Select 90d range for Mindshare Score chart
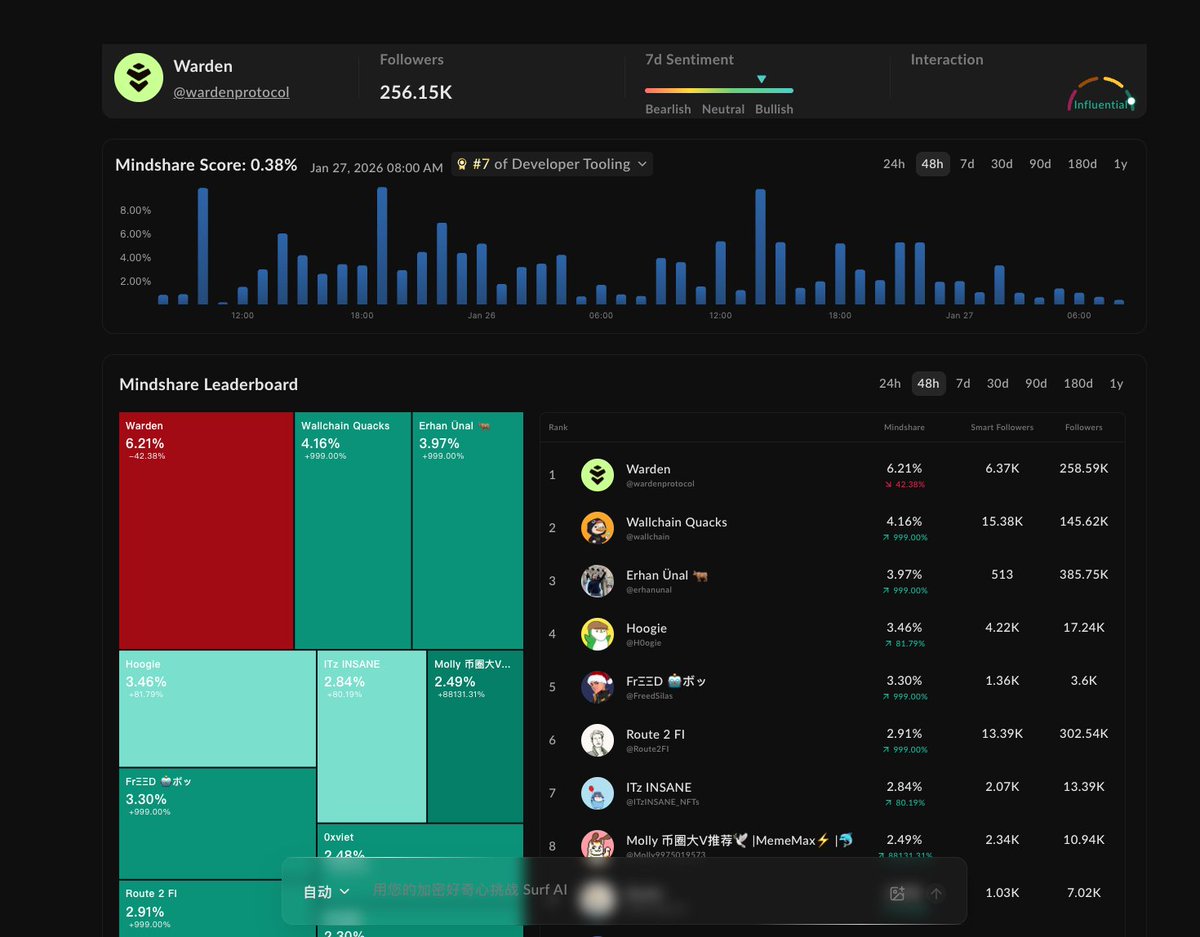Screen dimensions: 1200x937 tap(1040, 164)
